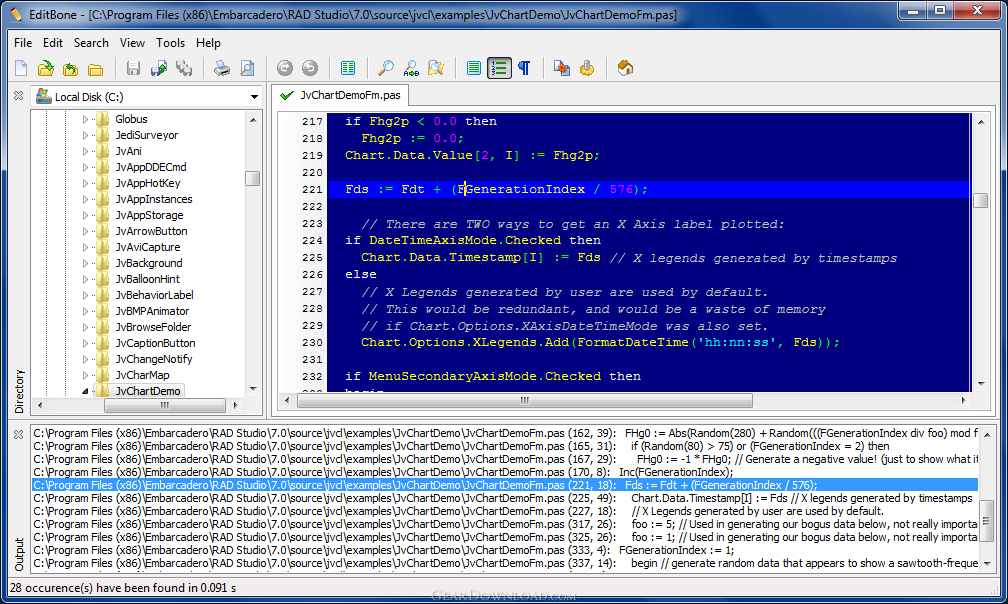Open the File menu

coord(23,43)
